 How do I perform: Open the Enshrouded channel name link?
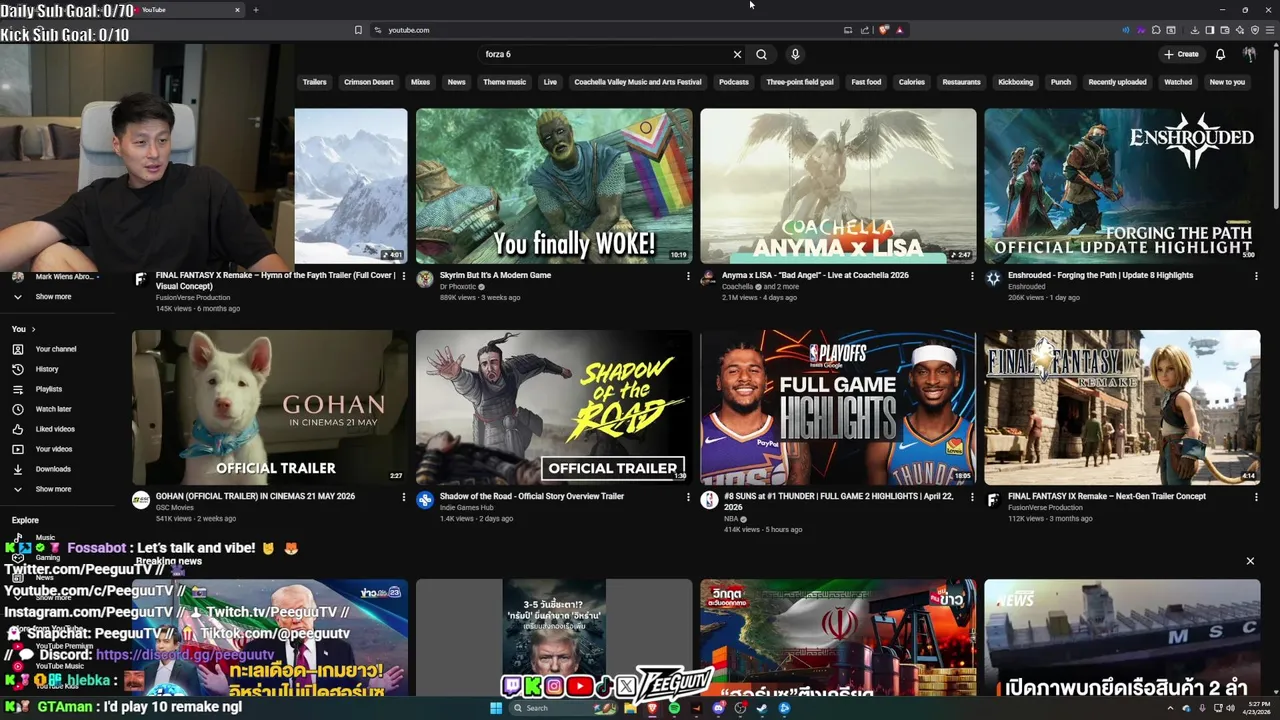point(1027,287)
